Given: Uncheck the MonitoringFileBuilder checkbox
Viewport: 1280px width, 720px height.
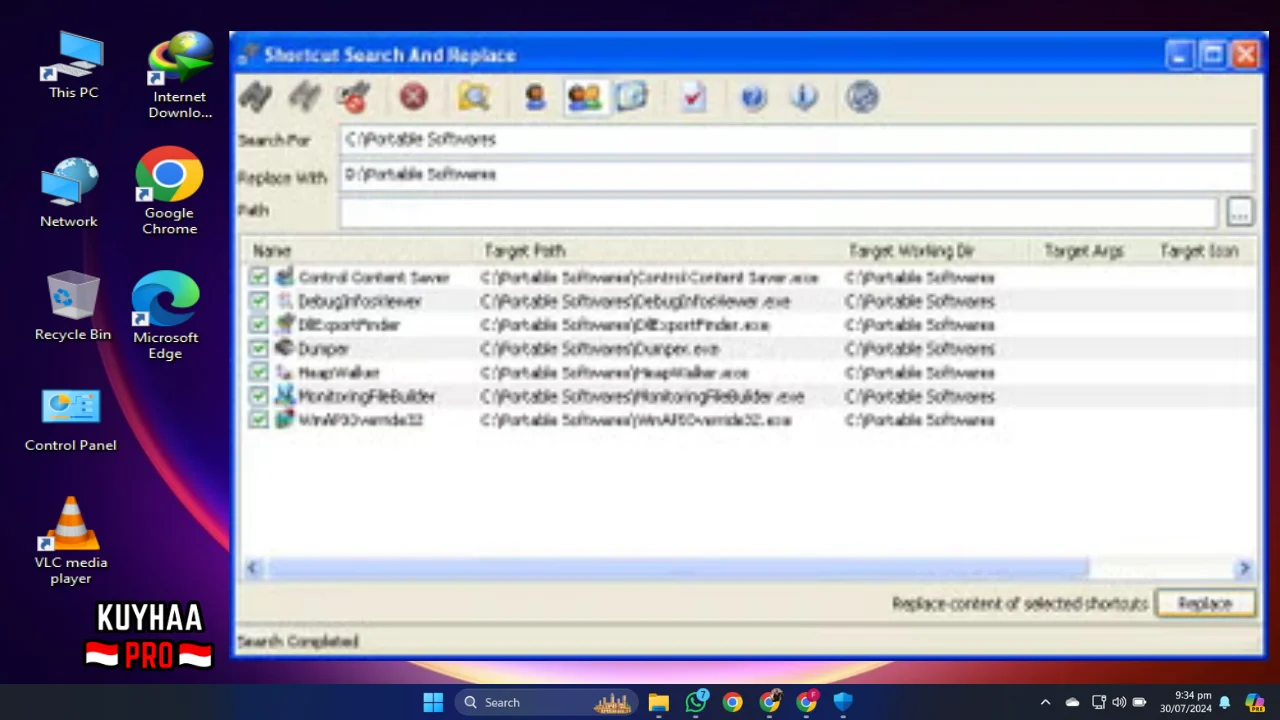Looking at the screenshot, I should coord(259,396).
